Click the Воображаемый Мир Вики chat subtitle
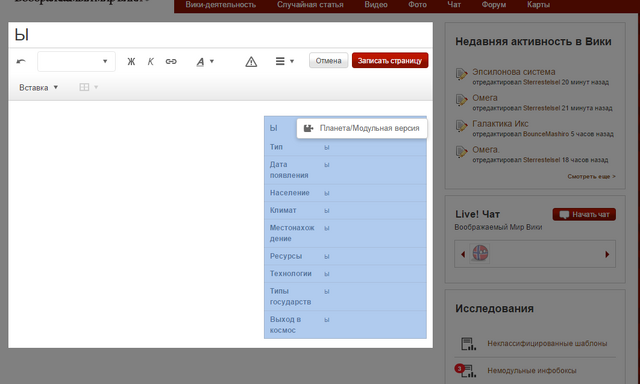Image resolution: width=640 pixels, height=384 pixels. tap(498, 227)
